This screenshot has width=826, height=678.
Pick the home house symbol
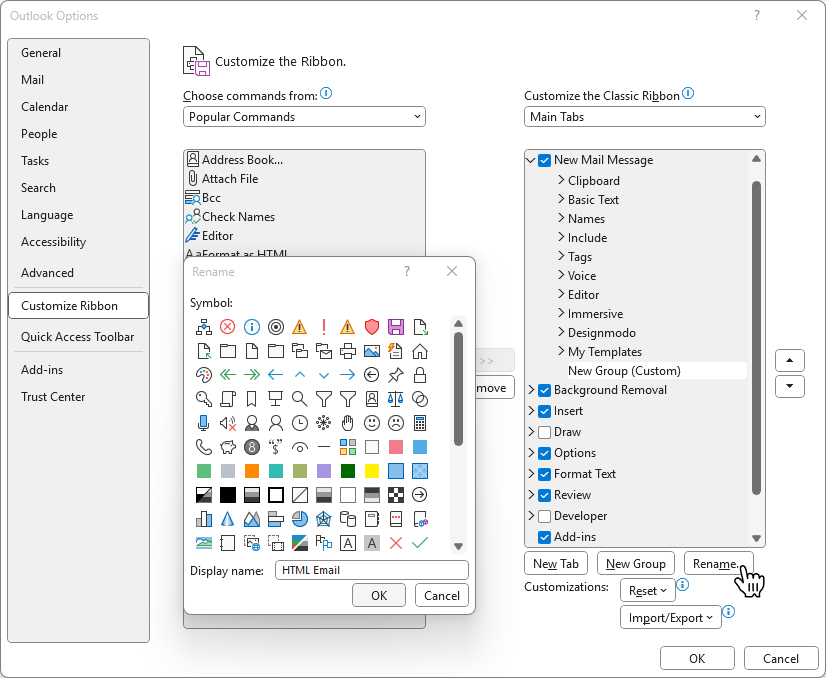click(420, 351)
